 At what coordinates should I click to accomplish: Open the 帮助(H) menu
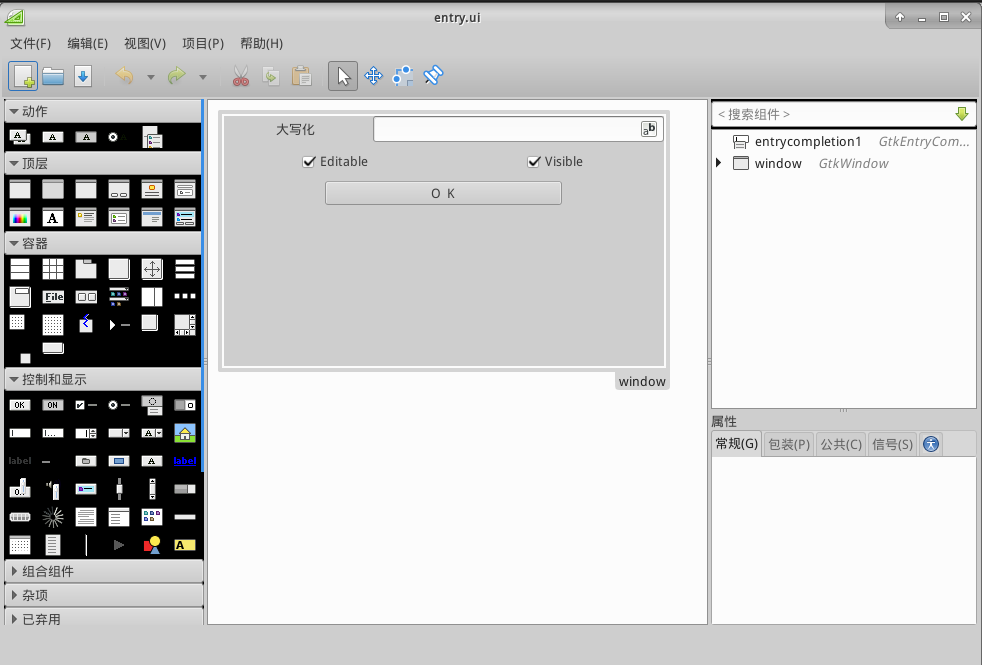pyautogui.click(x=261, y=43)
